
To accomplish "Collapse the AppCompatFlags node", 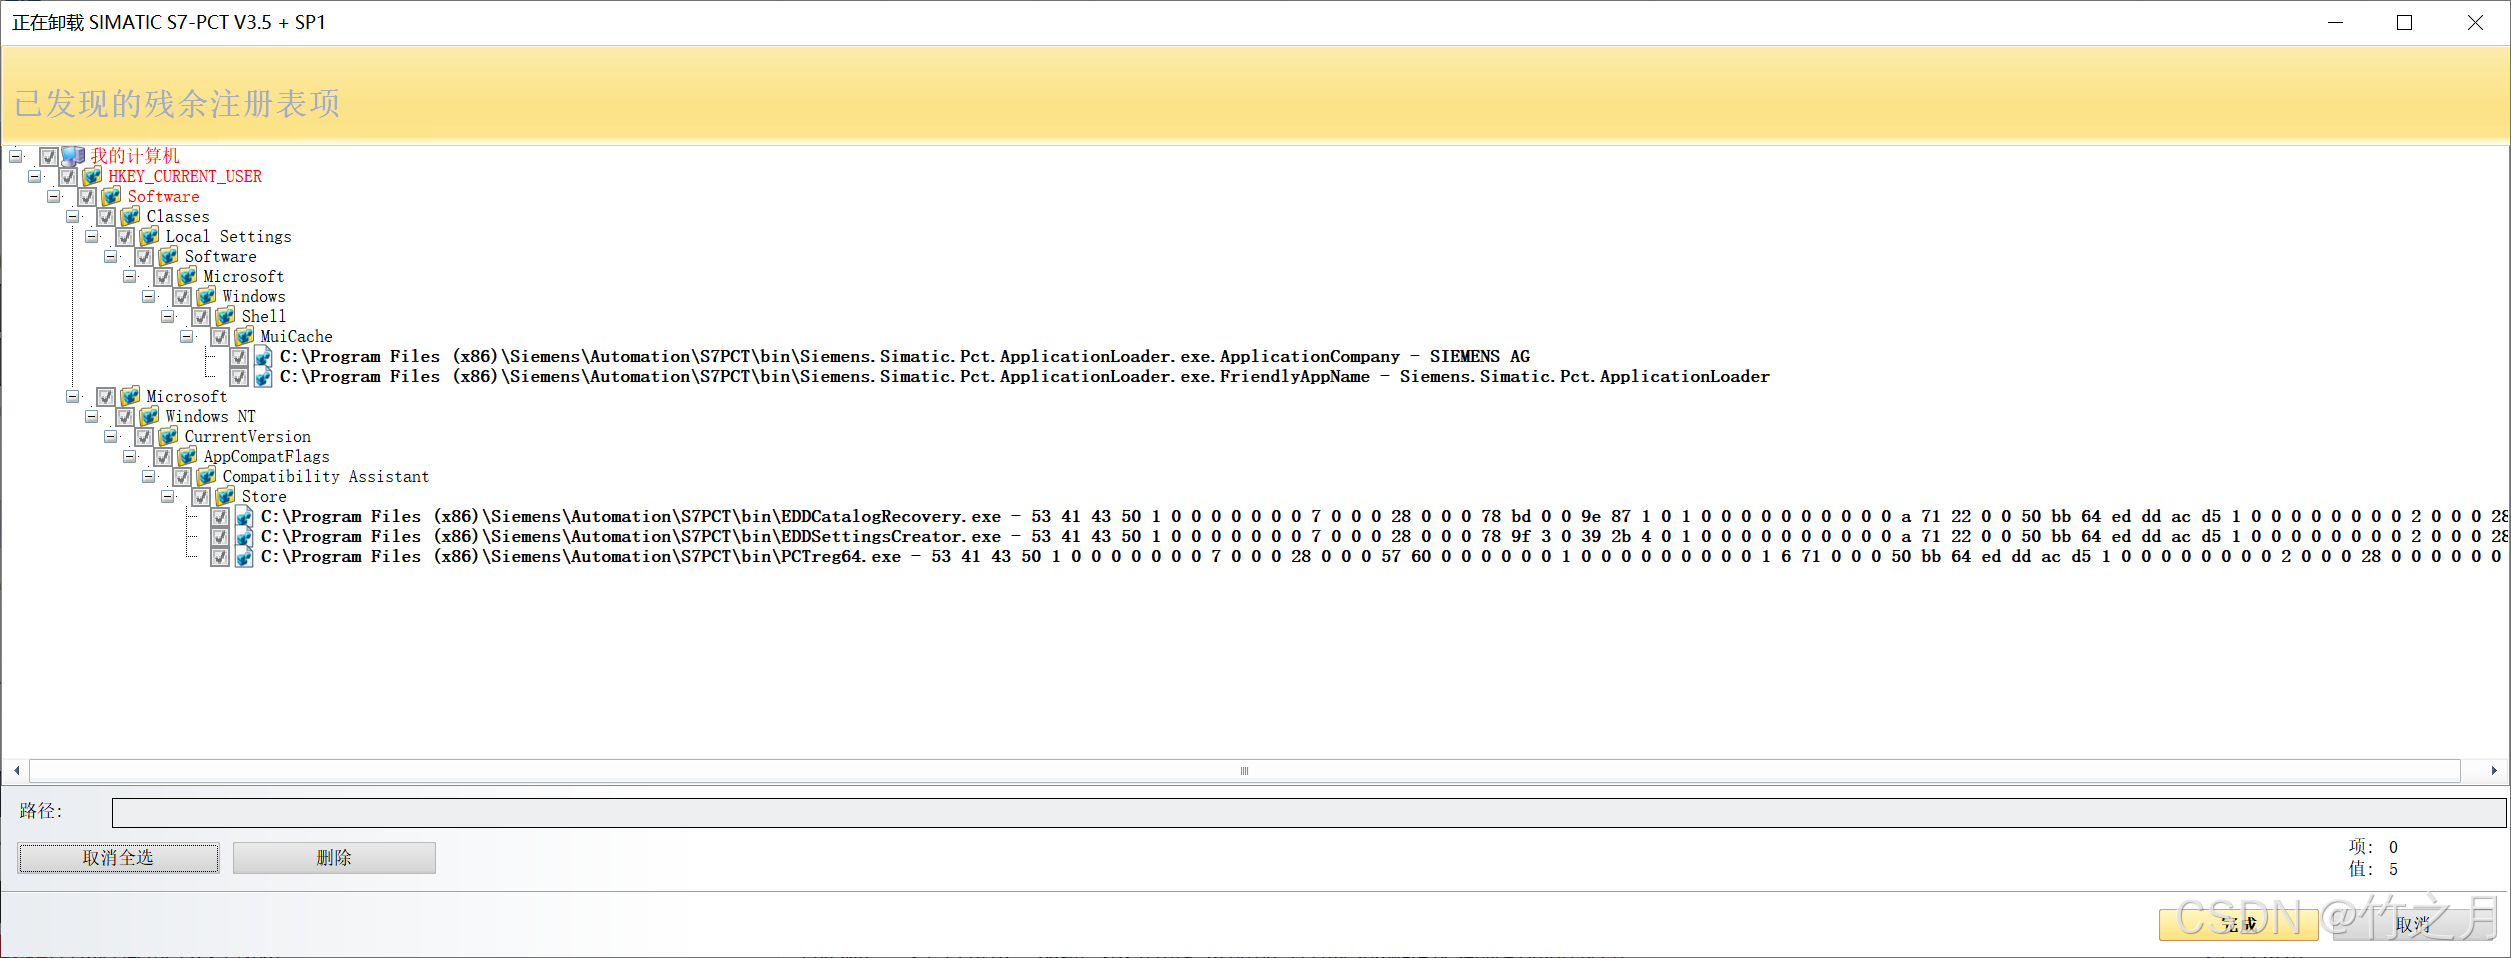I will tap(130, 456).
